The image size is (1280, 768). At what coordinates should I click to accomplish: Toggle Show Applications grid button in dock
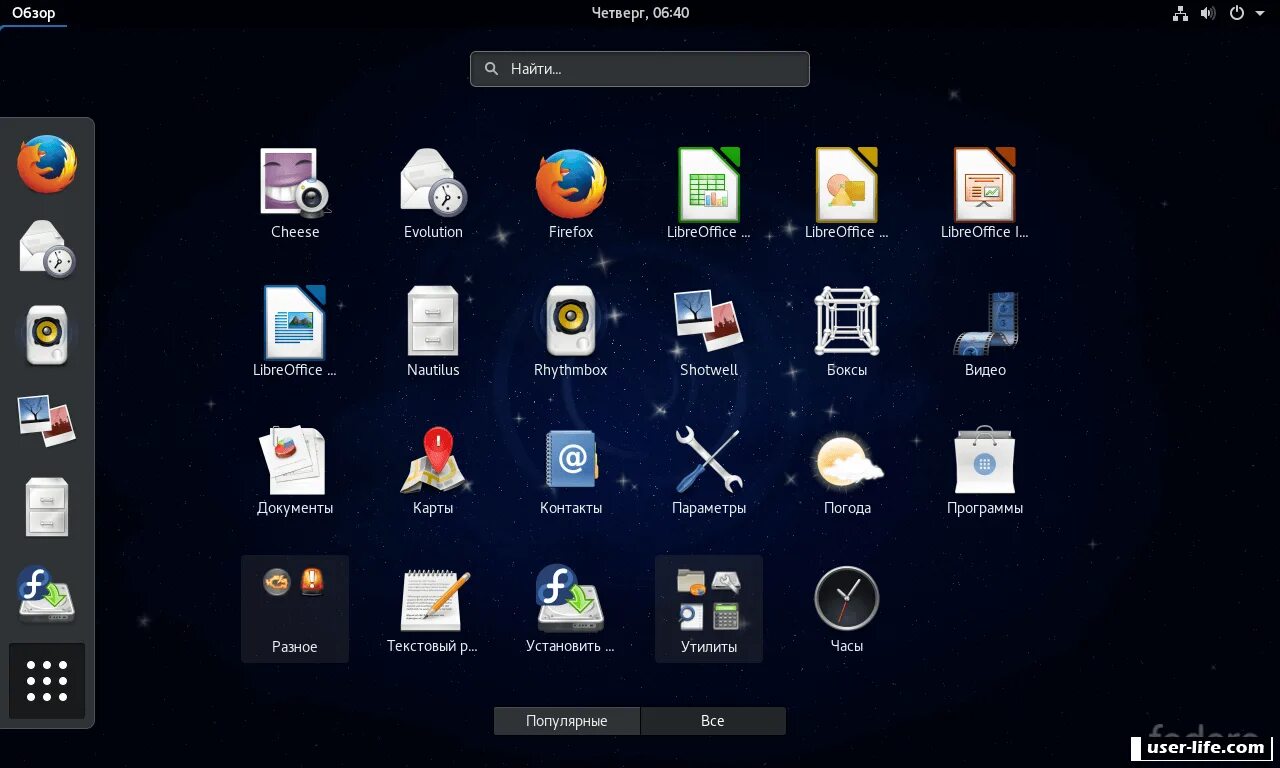tap(47, 681)
